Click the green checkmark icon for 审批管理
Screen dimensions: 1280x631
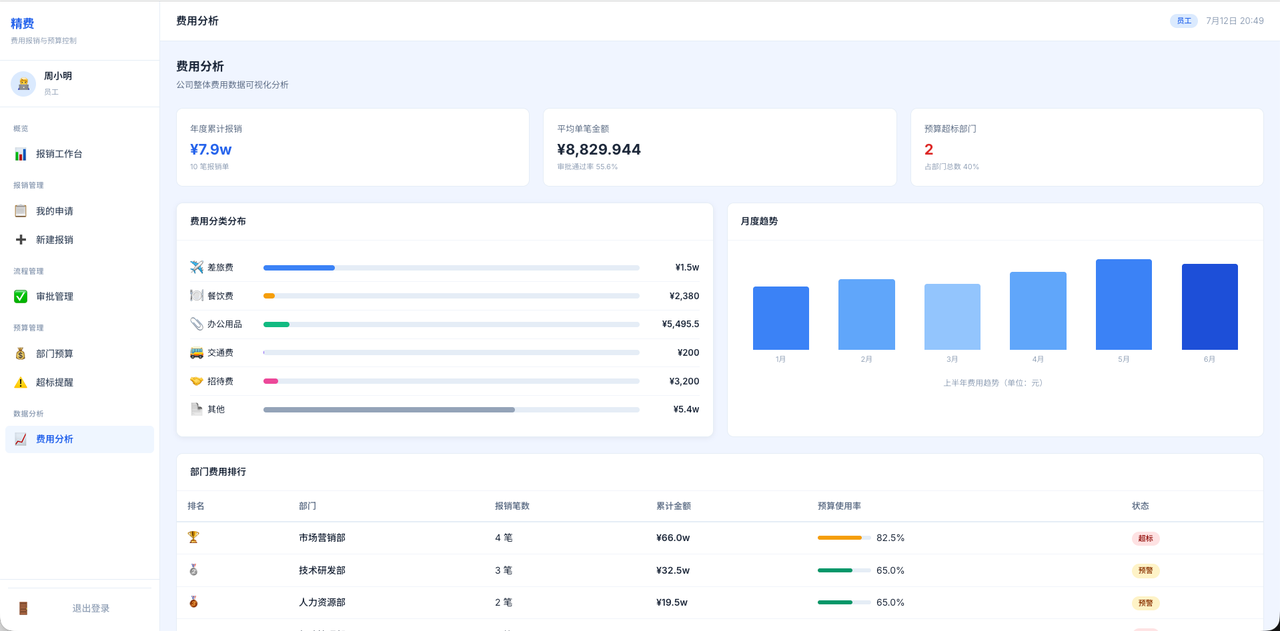pyautogui.click(x=20, y=297)
